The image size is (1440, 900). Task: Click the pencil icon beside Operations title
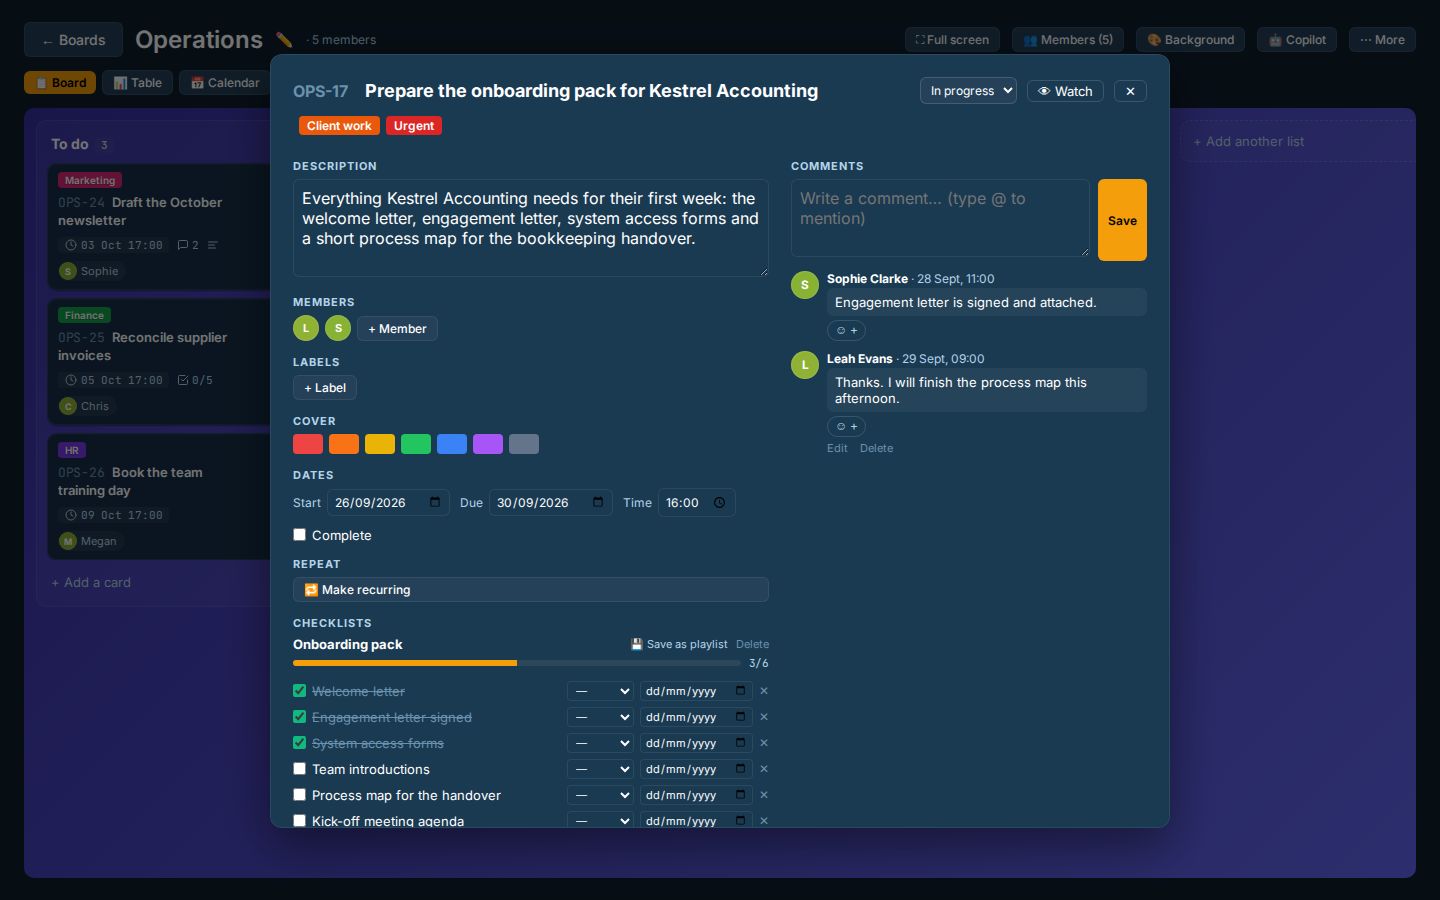click(284, 40)
